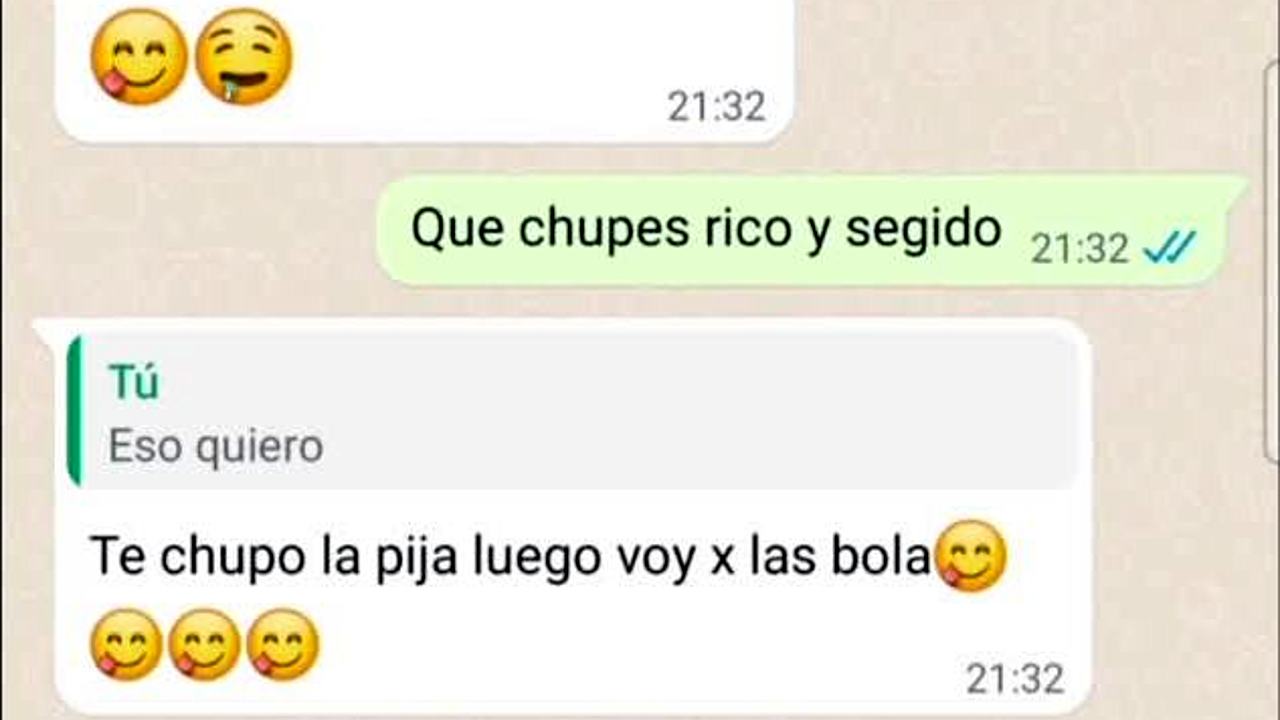
Task: Tap the drooling-face emoji in top message
Action: click(x=243, y=57)
